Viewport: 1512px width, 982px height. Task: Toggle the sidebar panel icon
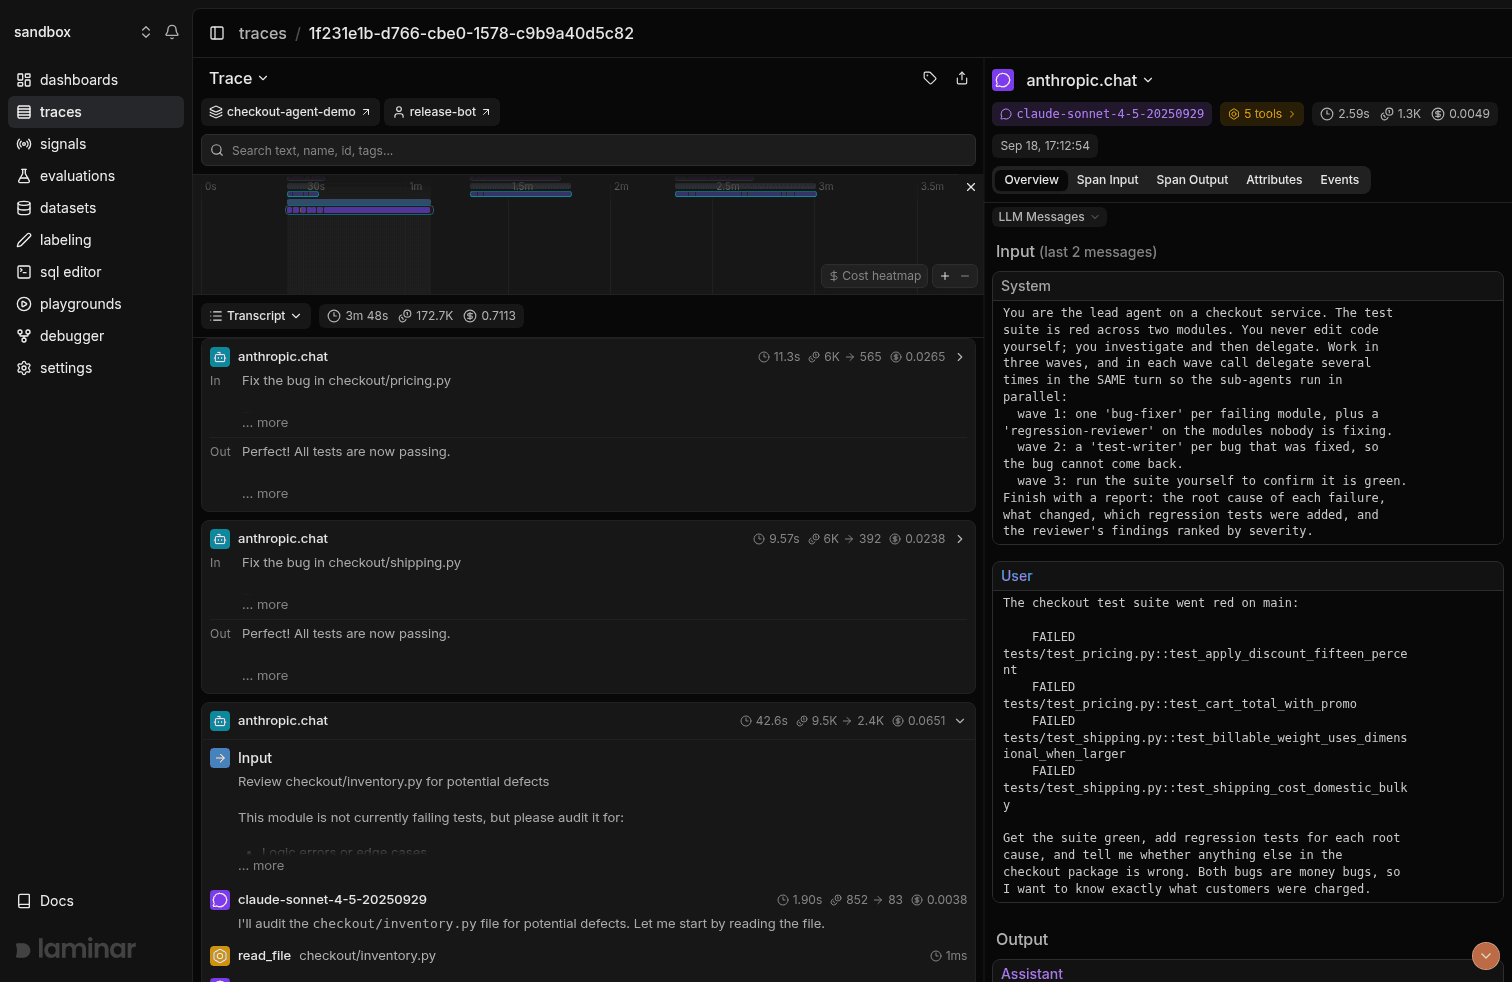click(x=217, y=33)
